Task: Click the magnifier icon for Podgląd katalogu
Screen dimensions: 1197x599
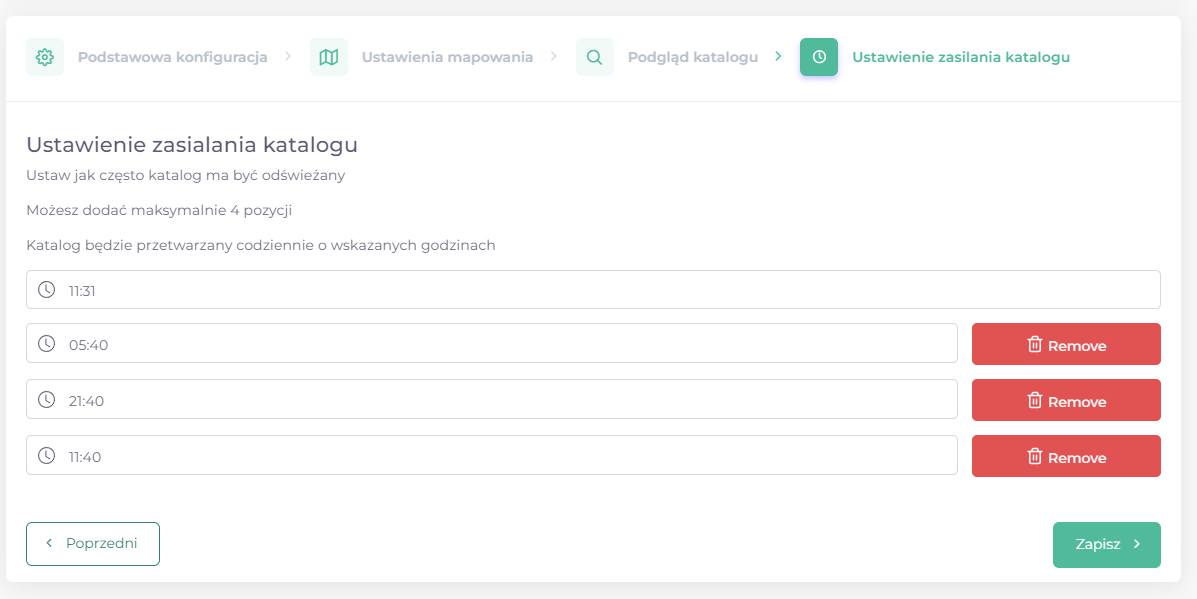Action: pyautogui.click(x=595, y=57)
